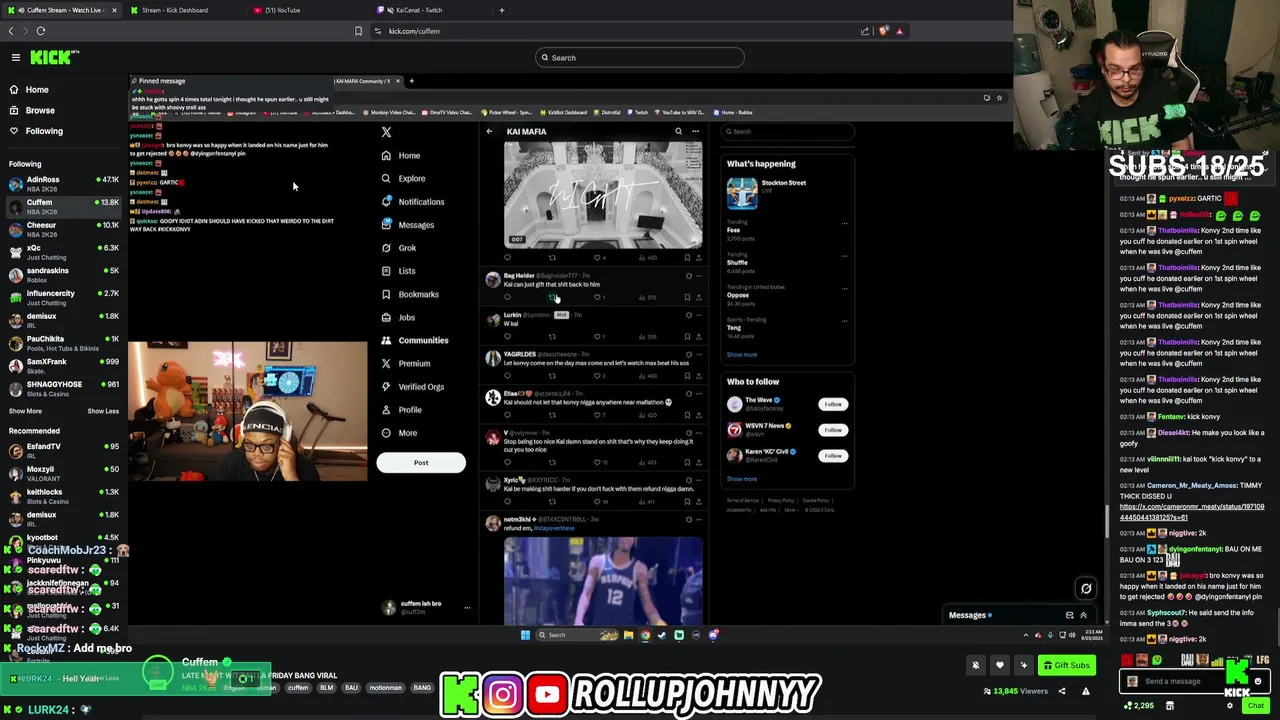The image size is (1280, 720).
Task: Click the sparkle subscribe button
Action: coord(1023,665)
